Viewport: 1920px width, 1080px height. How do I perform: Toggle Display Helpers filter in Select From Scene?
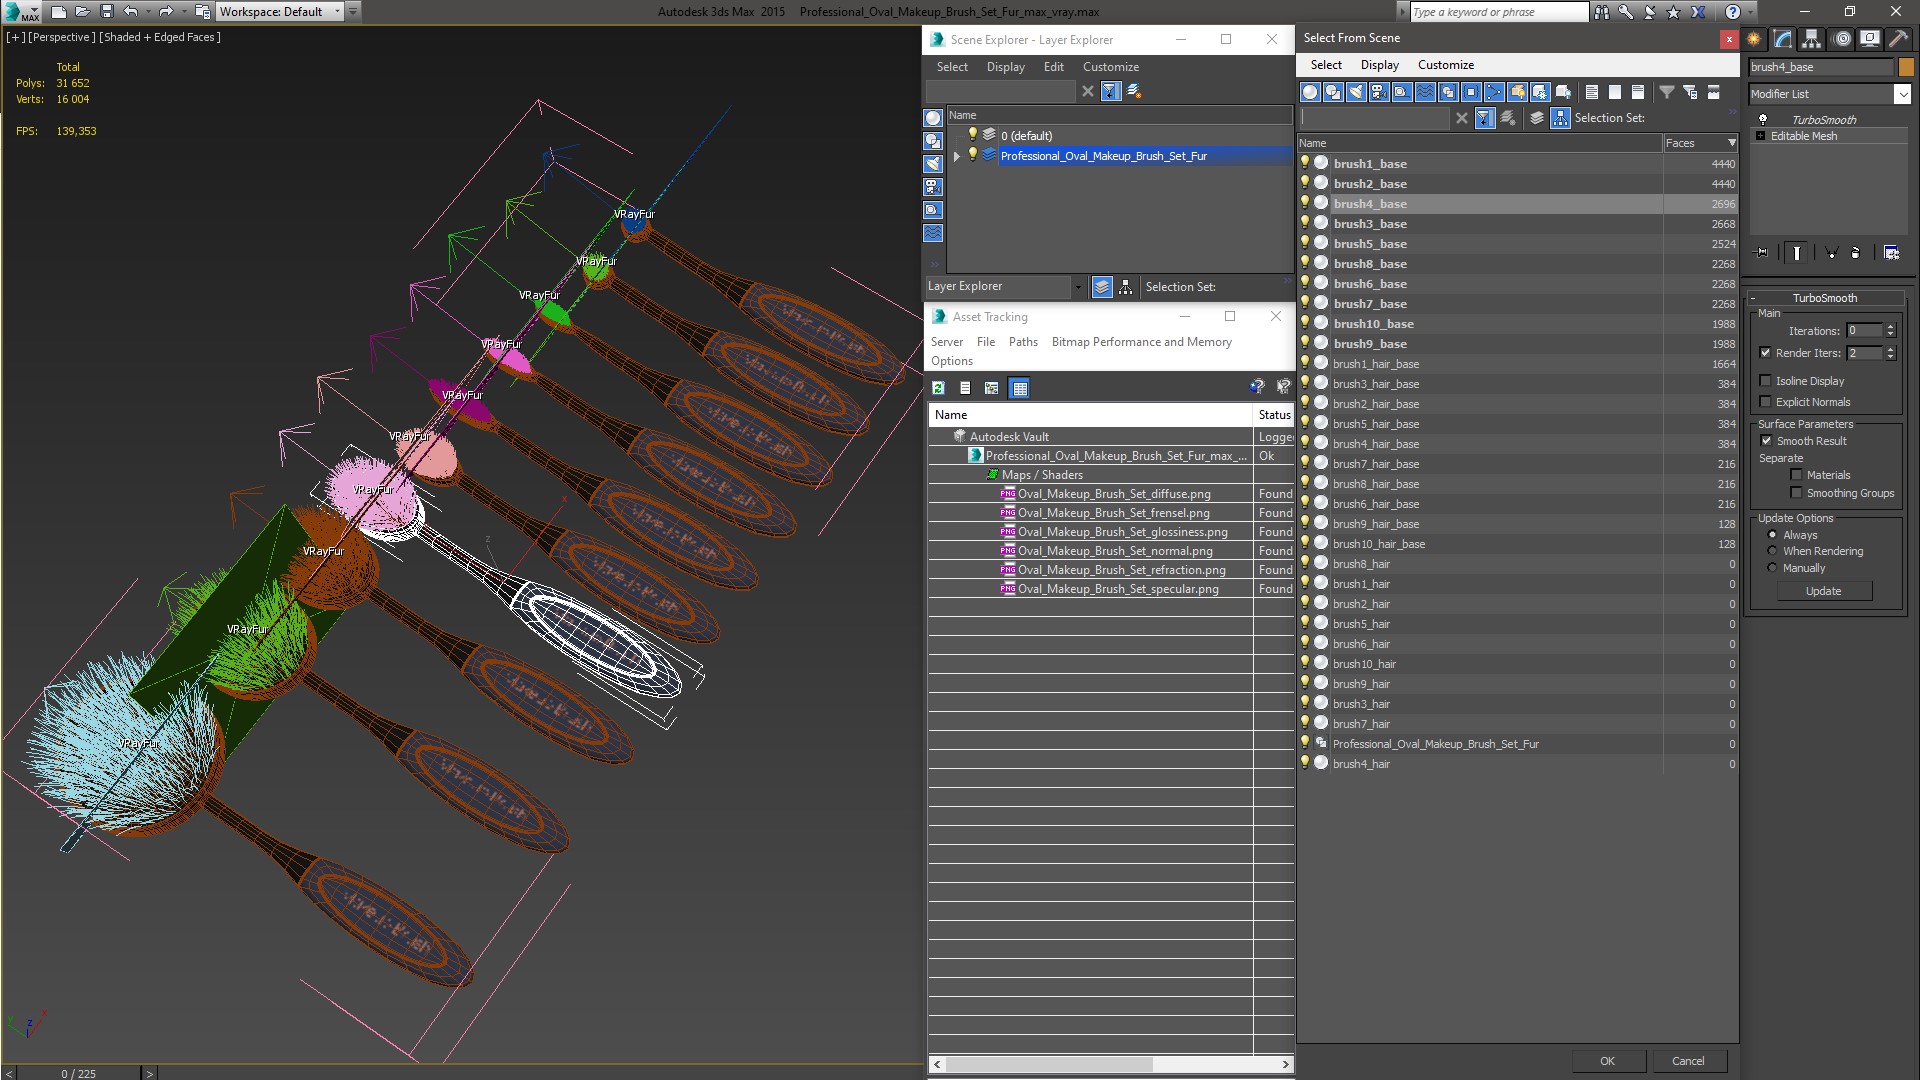click(x=1402, y=92)
